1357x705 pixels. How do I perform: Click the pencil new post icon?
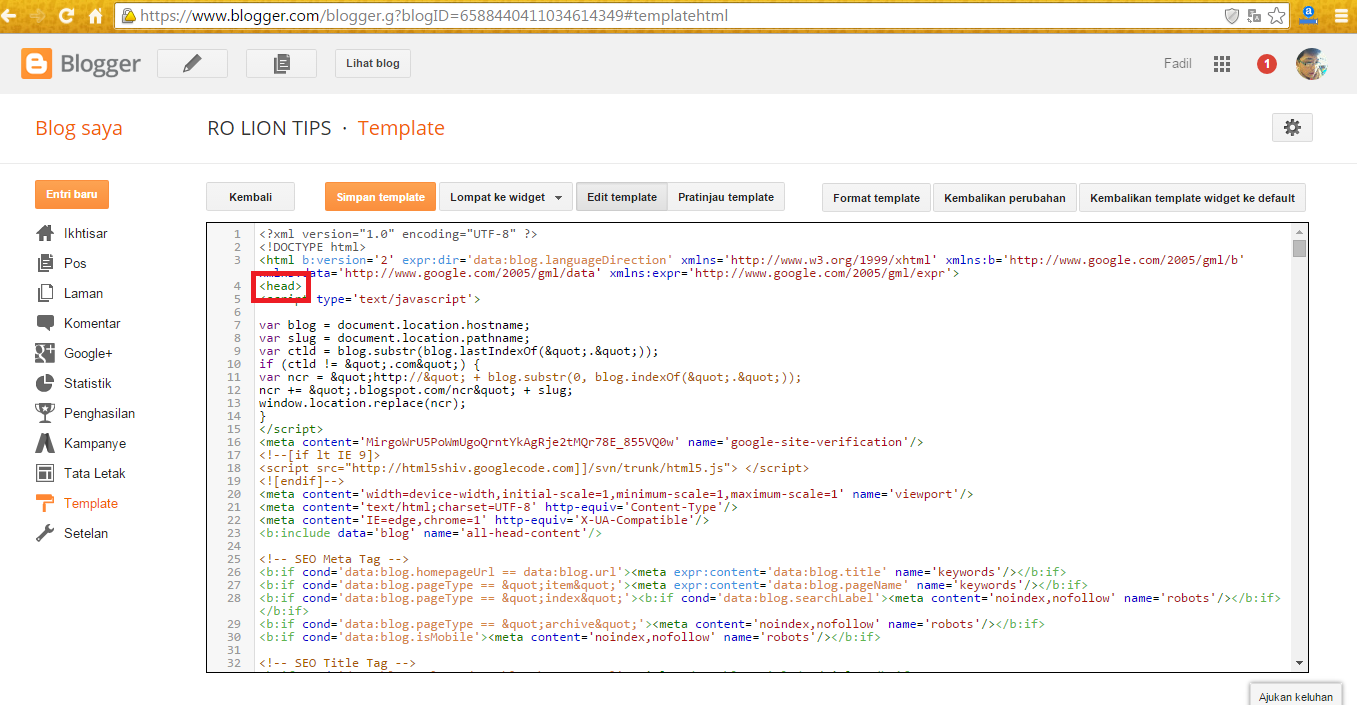(x=192, y=64)
